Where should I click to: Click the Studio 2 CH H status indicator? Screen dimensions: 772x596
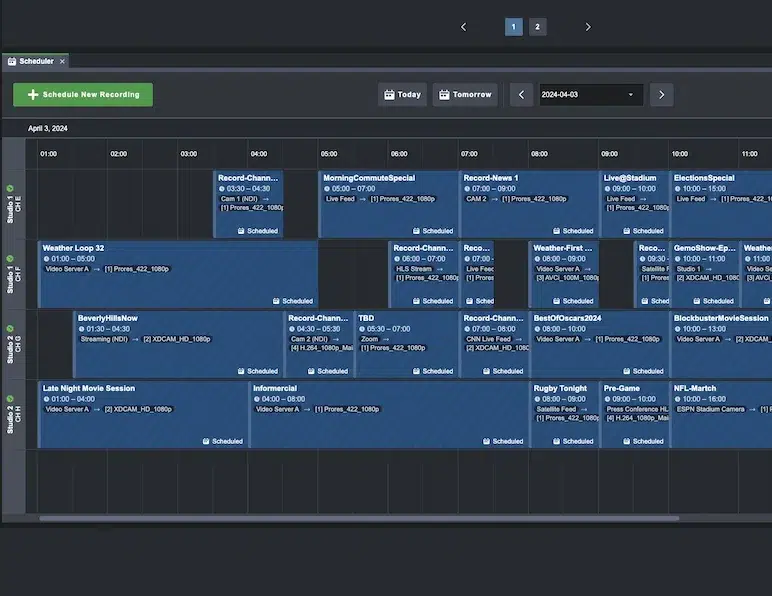tap(10, 399)
